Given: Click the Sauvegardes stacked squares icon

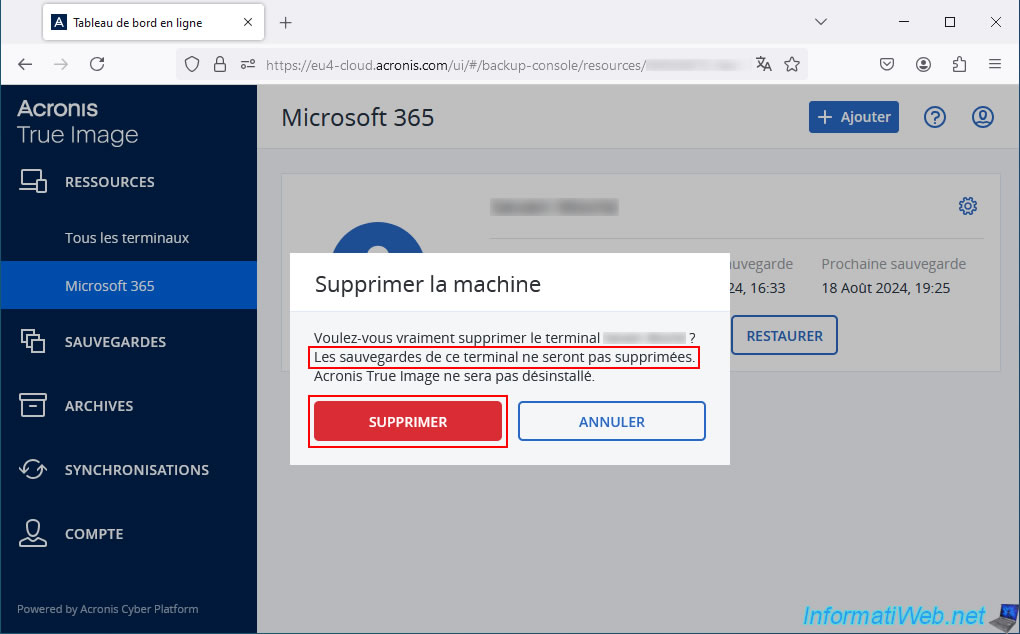Looking at the screenshot, I should pos(33,341).
